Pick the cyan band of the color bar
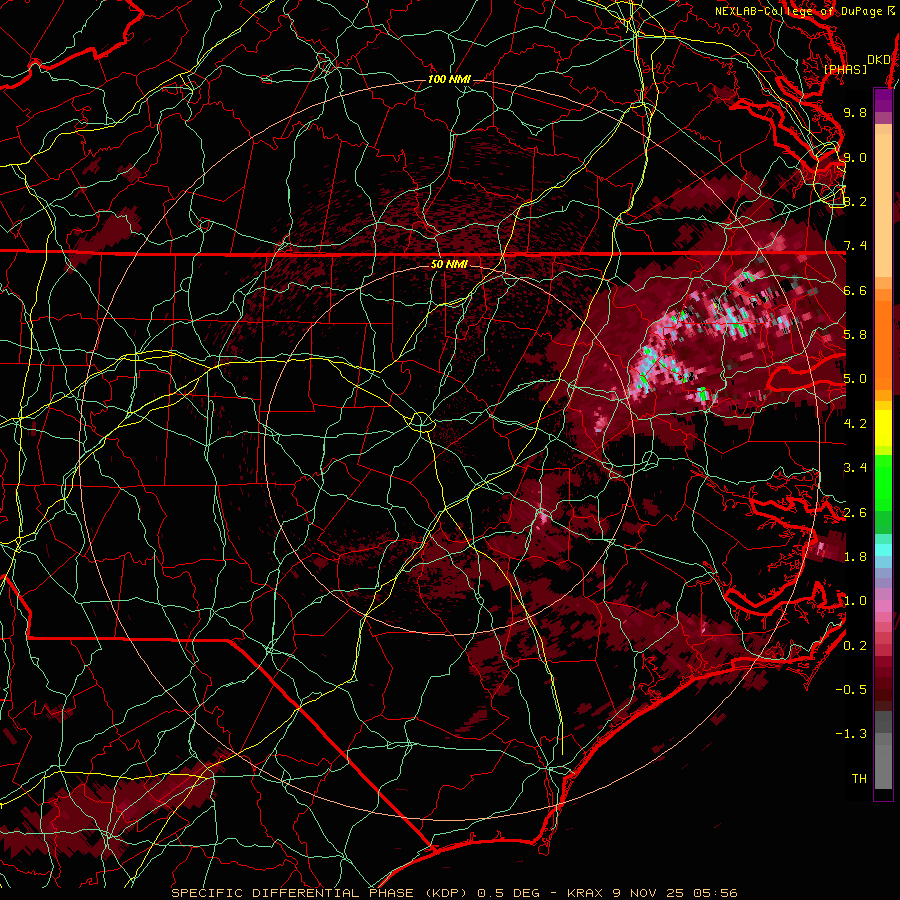 [x=883, y=550]
